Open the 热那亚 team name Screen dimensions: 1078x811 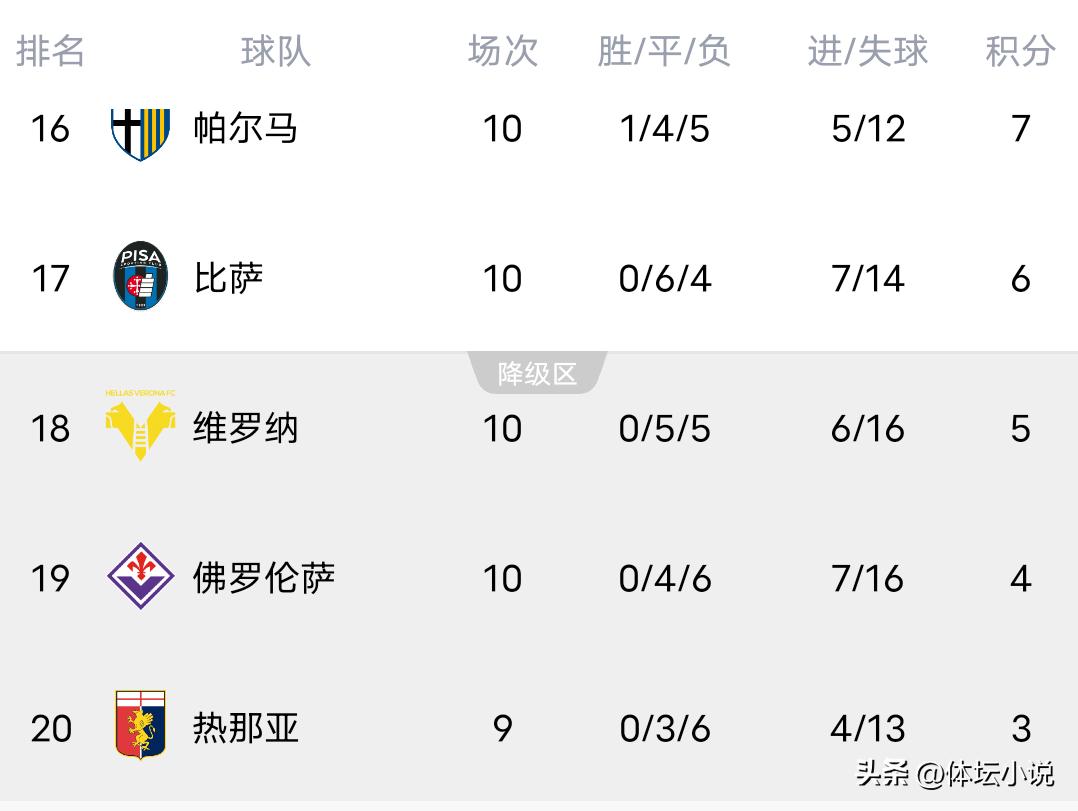(245, 728)
